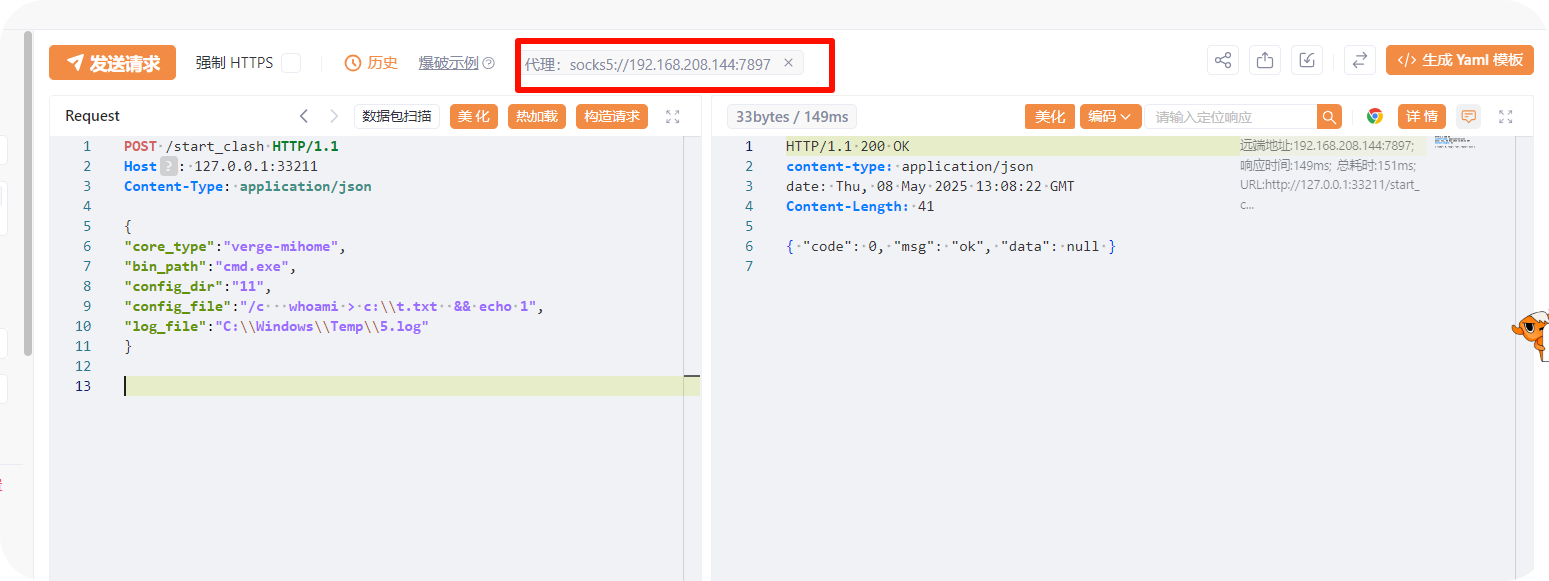Go to next request with right chevron
The width and height of the screenshot is (1549, 581).
coord(334,116)
